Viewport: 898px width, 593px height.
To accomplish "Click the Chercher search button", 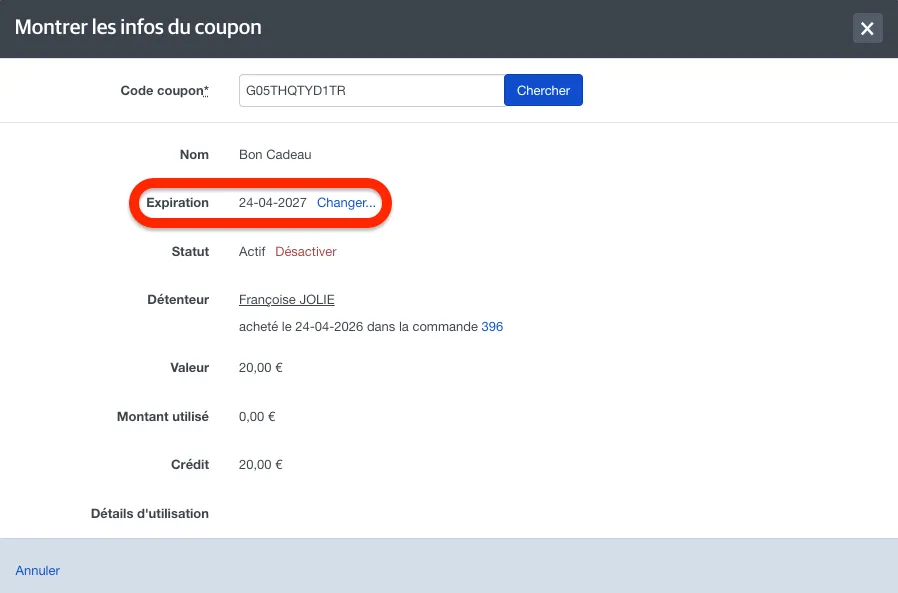I will (x=543, y=91).
